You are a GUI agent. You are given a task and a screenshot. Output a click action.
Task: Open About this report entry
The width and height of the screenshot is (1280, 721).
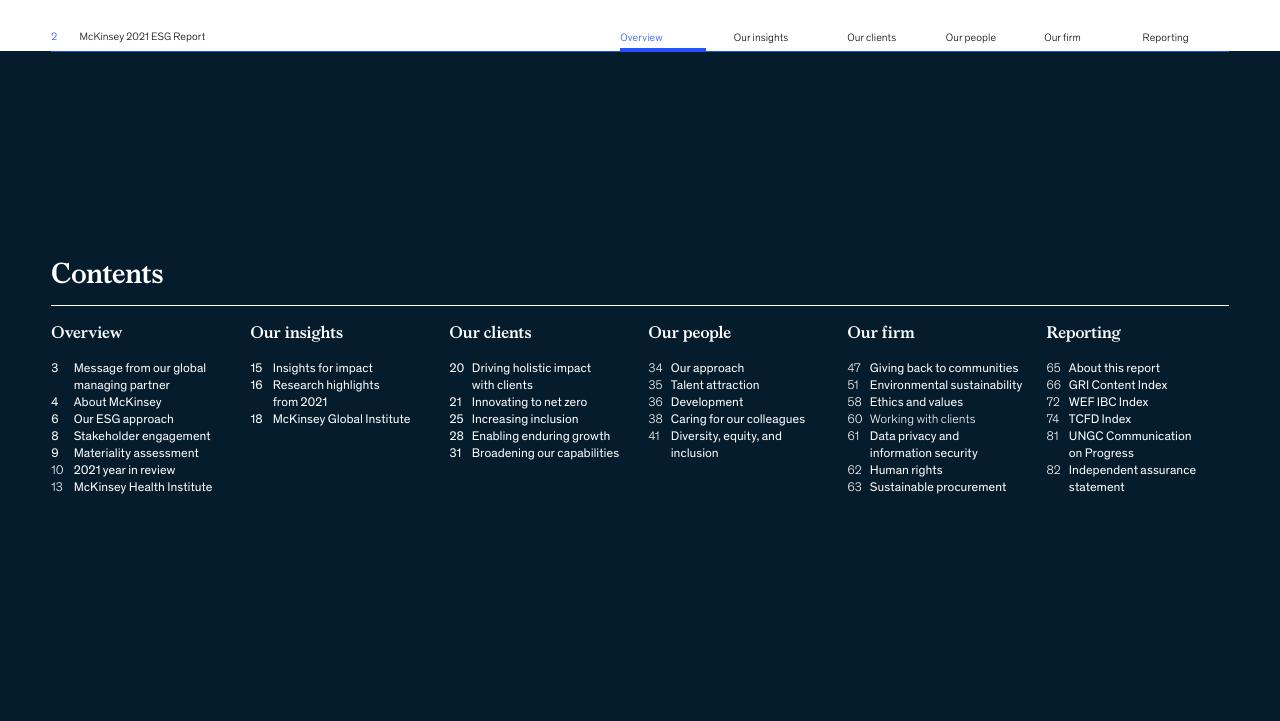click(x=1113, y=368)
